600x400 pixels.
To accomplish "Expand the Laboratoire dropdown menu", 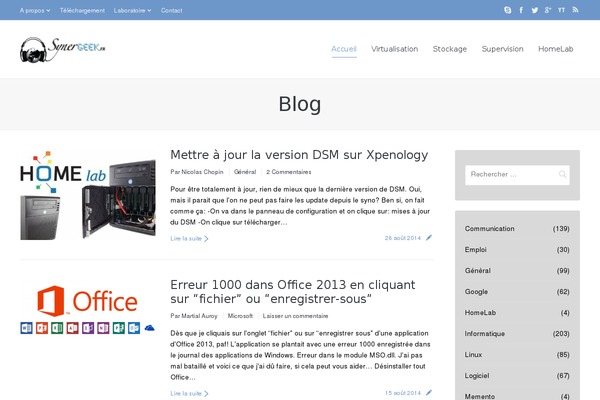I will pyautogui.click(x=132, y=10).
